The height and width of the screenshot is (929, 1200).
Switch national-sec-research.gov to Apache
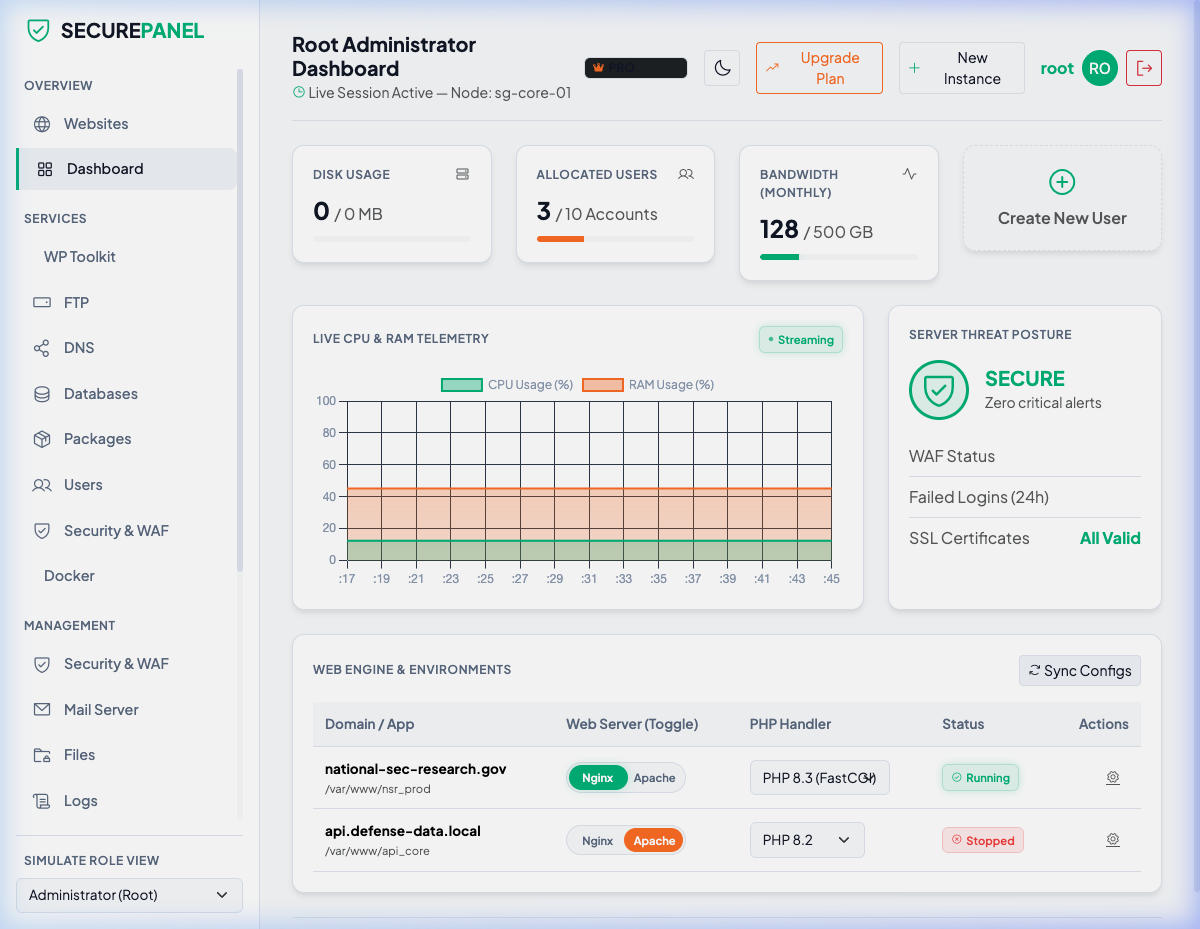pyautogui.click(x=655, y=778)
